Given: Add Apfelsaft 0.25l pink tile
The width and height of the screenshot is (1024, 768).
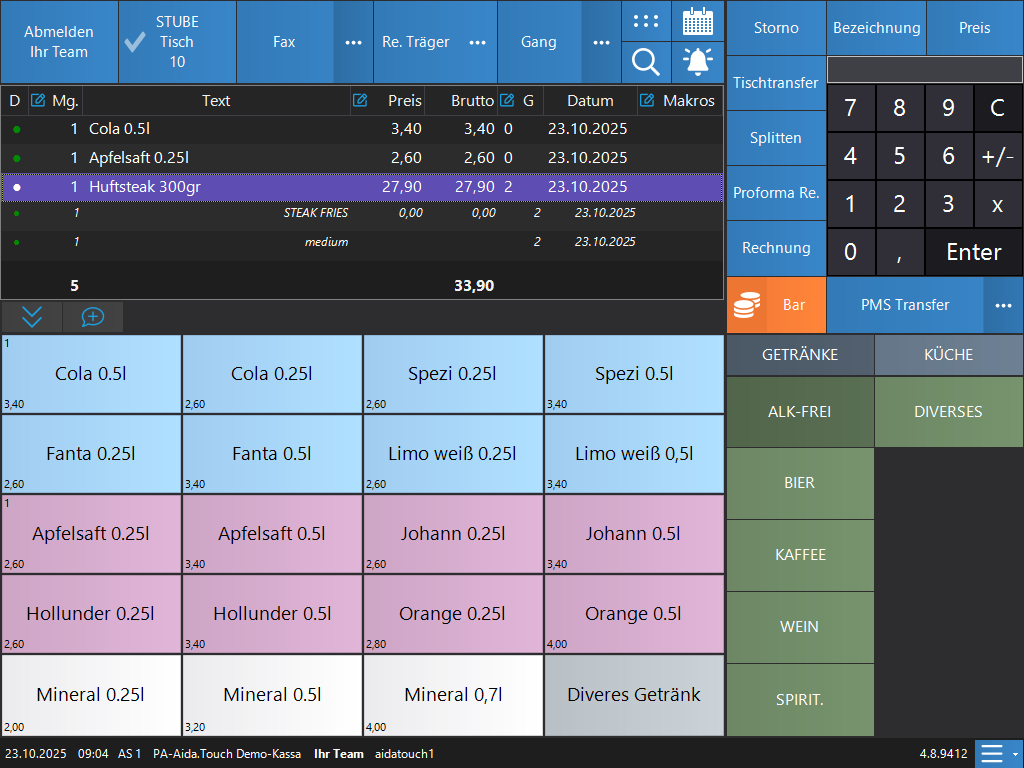Looking at the screenshot, I should coord(91,534).
